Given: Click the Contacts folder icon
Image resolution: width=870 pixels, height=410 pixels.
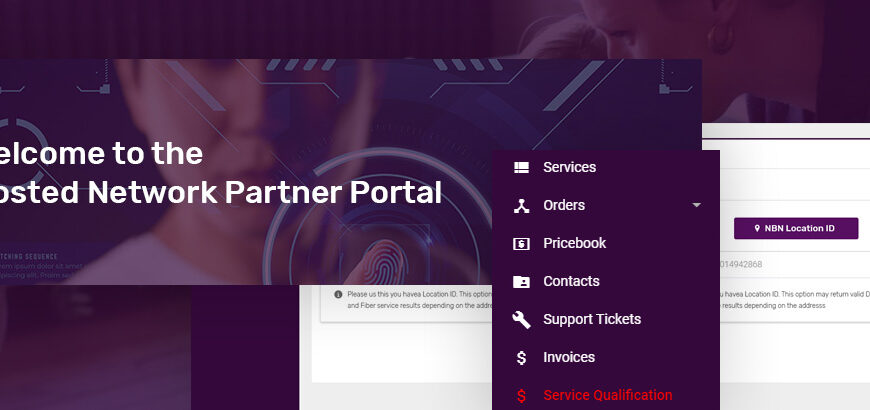Looking at the screenshot, I should pyautogui.click(x=521, y=282).
